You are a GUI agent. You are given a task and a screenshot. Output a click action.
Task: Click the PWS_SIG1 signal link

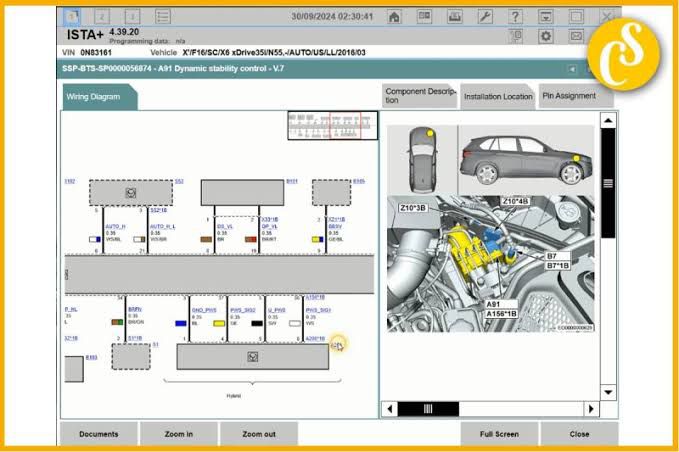pos(318,310)
